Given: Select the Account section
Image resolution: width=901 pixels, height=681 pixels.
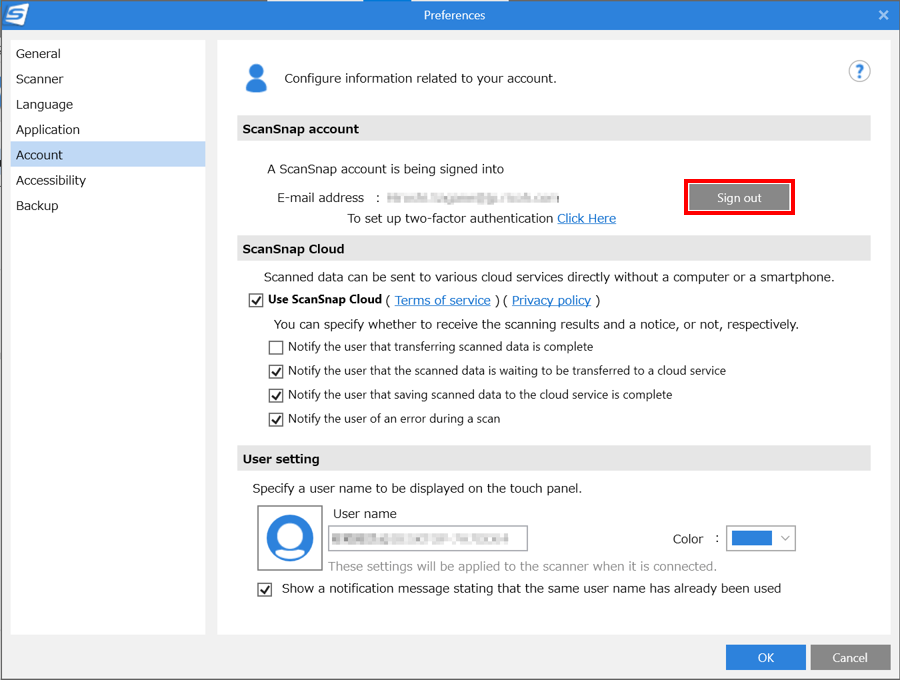Looking at the screenshot, I should (108, 155).
